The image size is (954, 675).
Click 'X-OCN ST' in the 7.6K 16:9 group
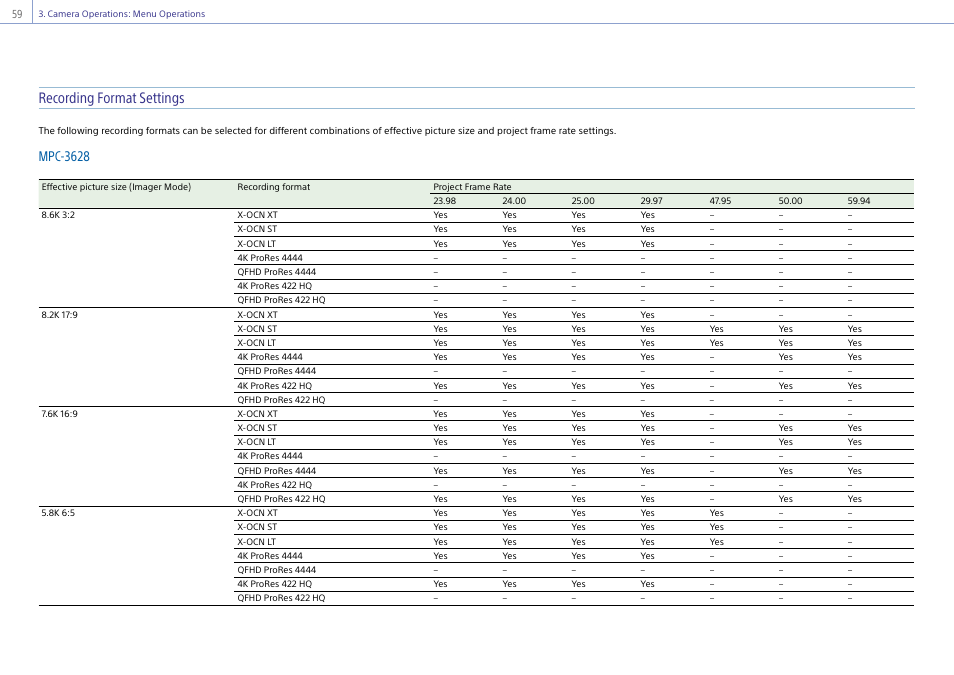click(257, 428)
